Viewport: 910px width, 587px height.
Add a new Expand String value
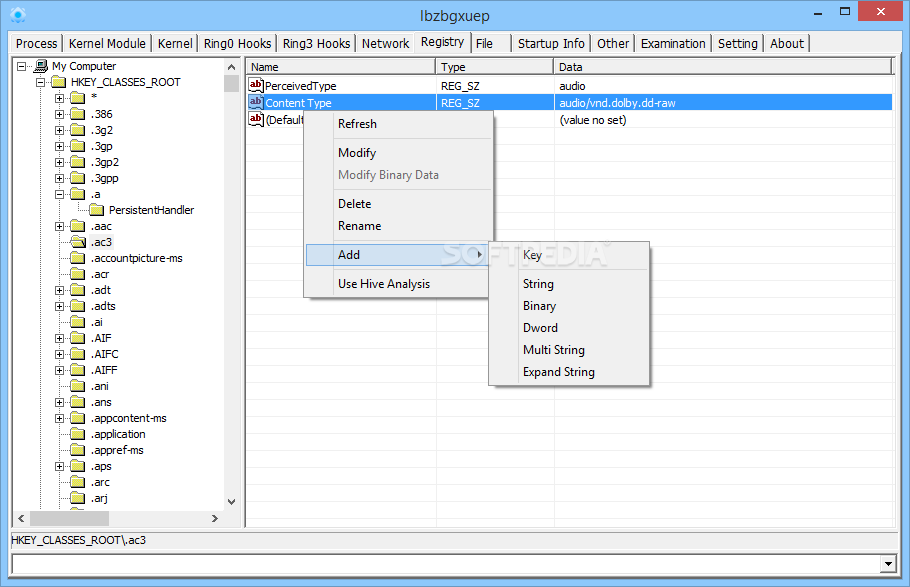[569, 372]
